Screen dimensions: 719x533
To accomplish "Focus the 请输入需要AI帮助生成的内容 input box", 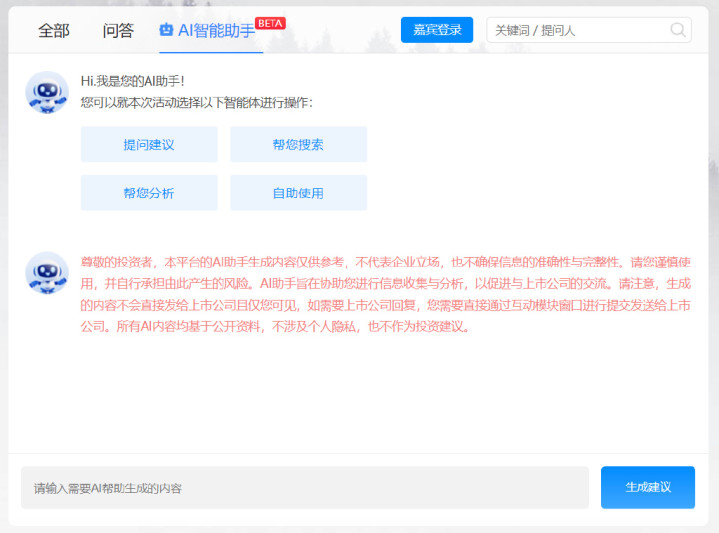I will tap(305, 488).
